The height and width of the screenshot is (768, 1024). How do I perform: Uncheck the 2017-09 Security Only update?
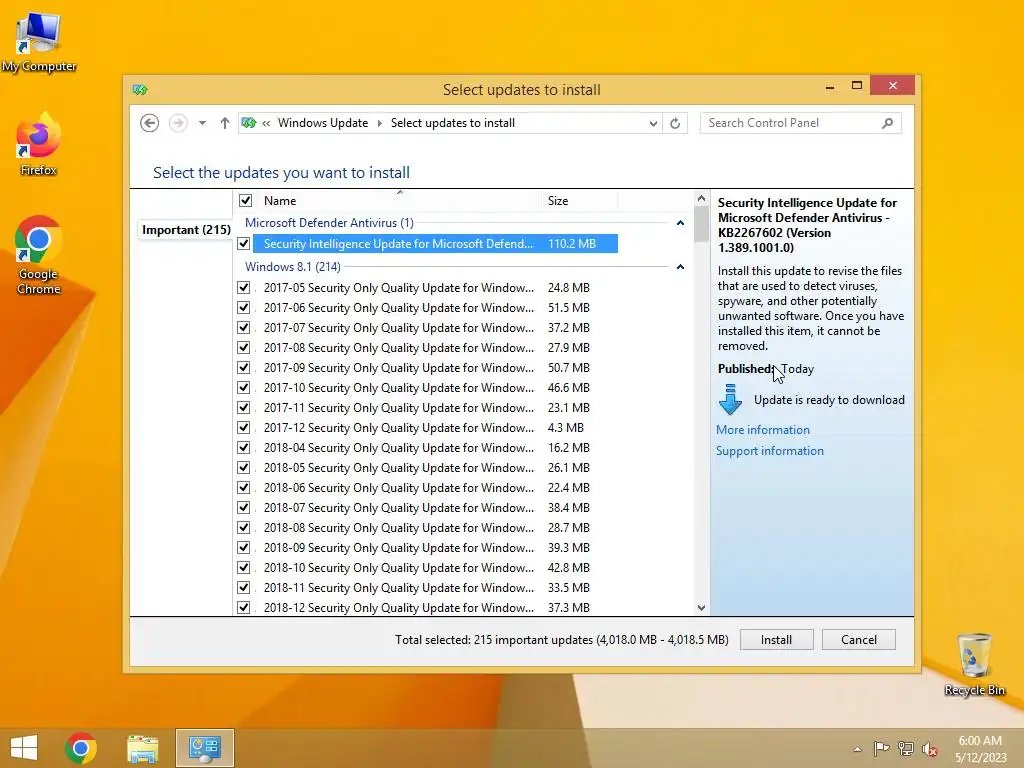tap(244, 368)
